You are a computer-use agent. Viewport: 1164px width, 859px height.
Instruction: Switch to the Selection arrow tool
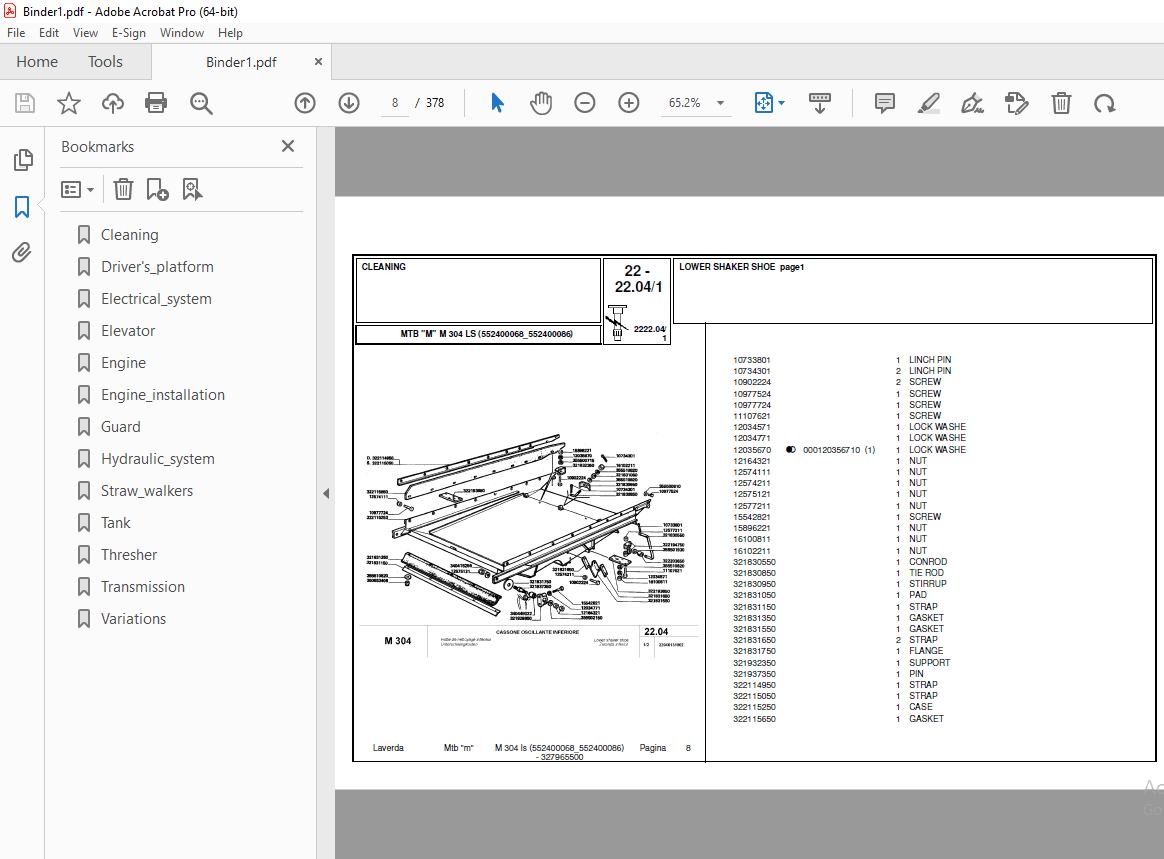click(497, 103)
